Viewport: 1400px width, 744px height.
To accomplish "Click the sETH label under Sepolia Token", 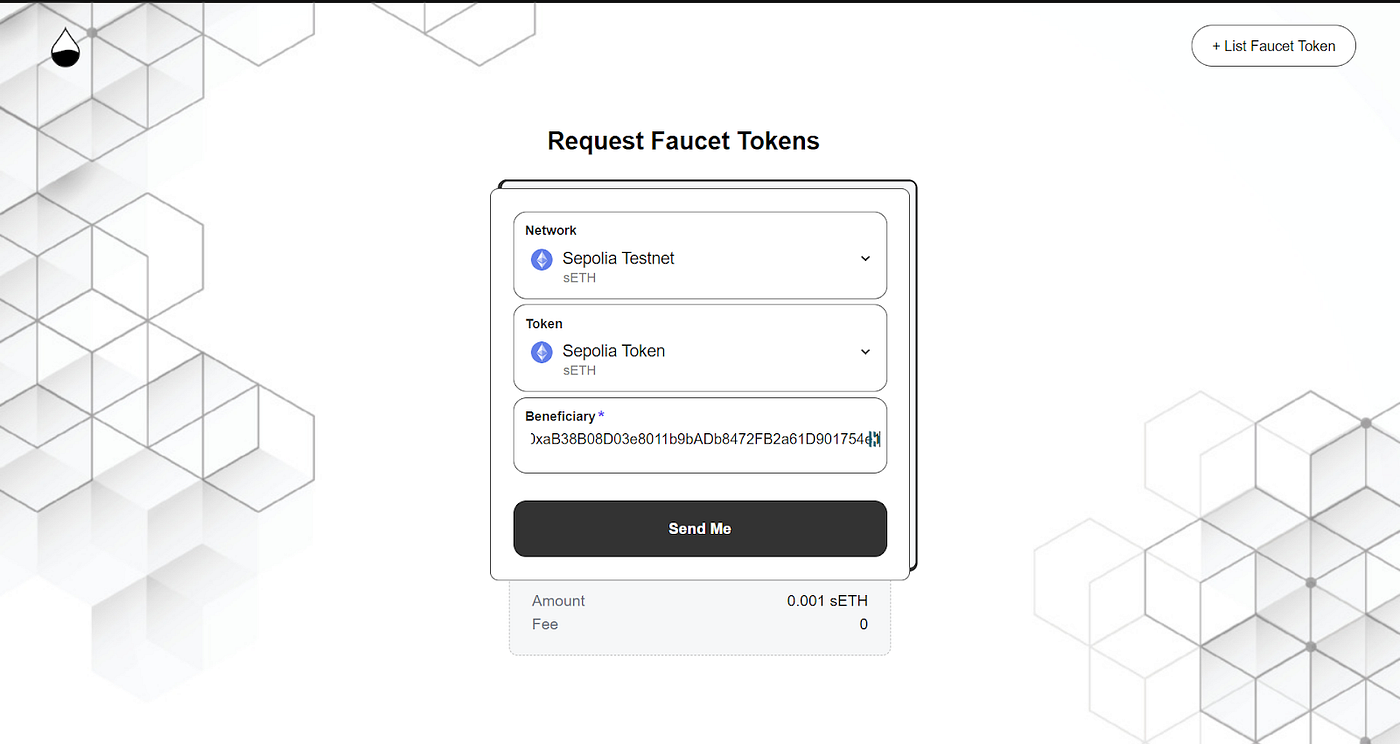I will 579,370.
